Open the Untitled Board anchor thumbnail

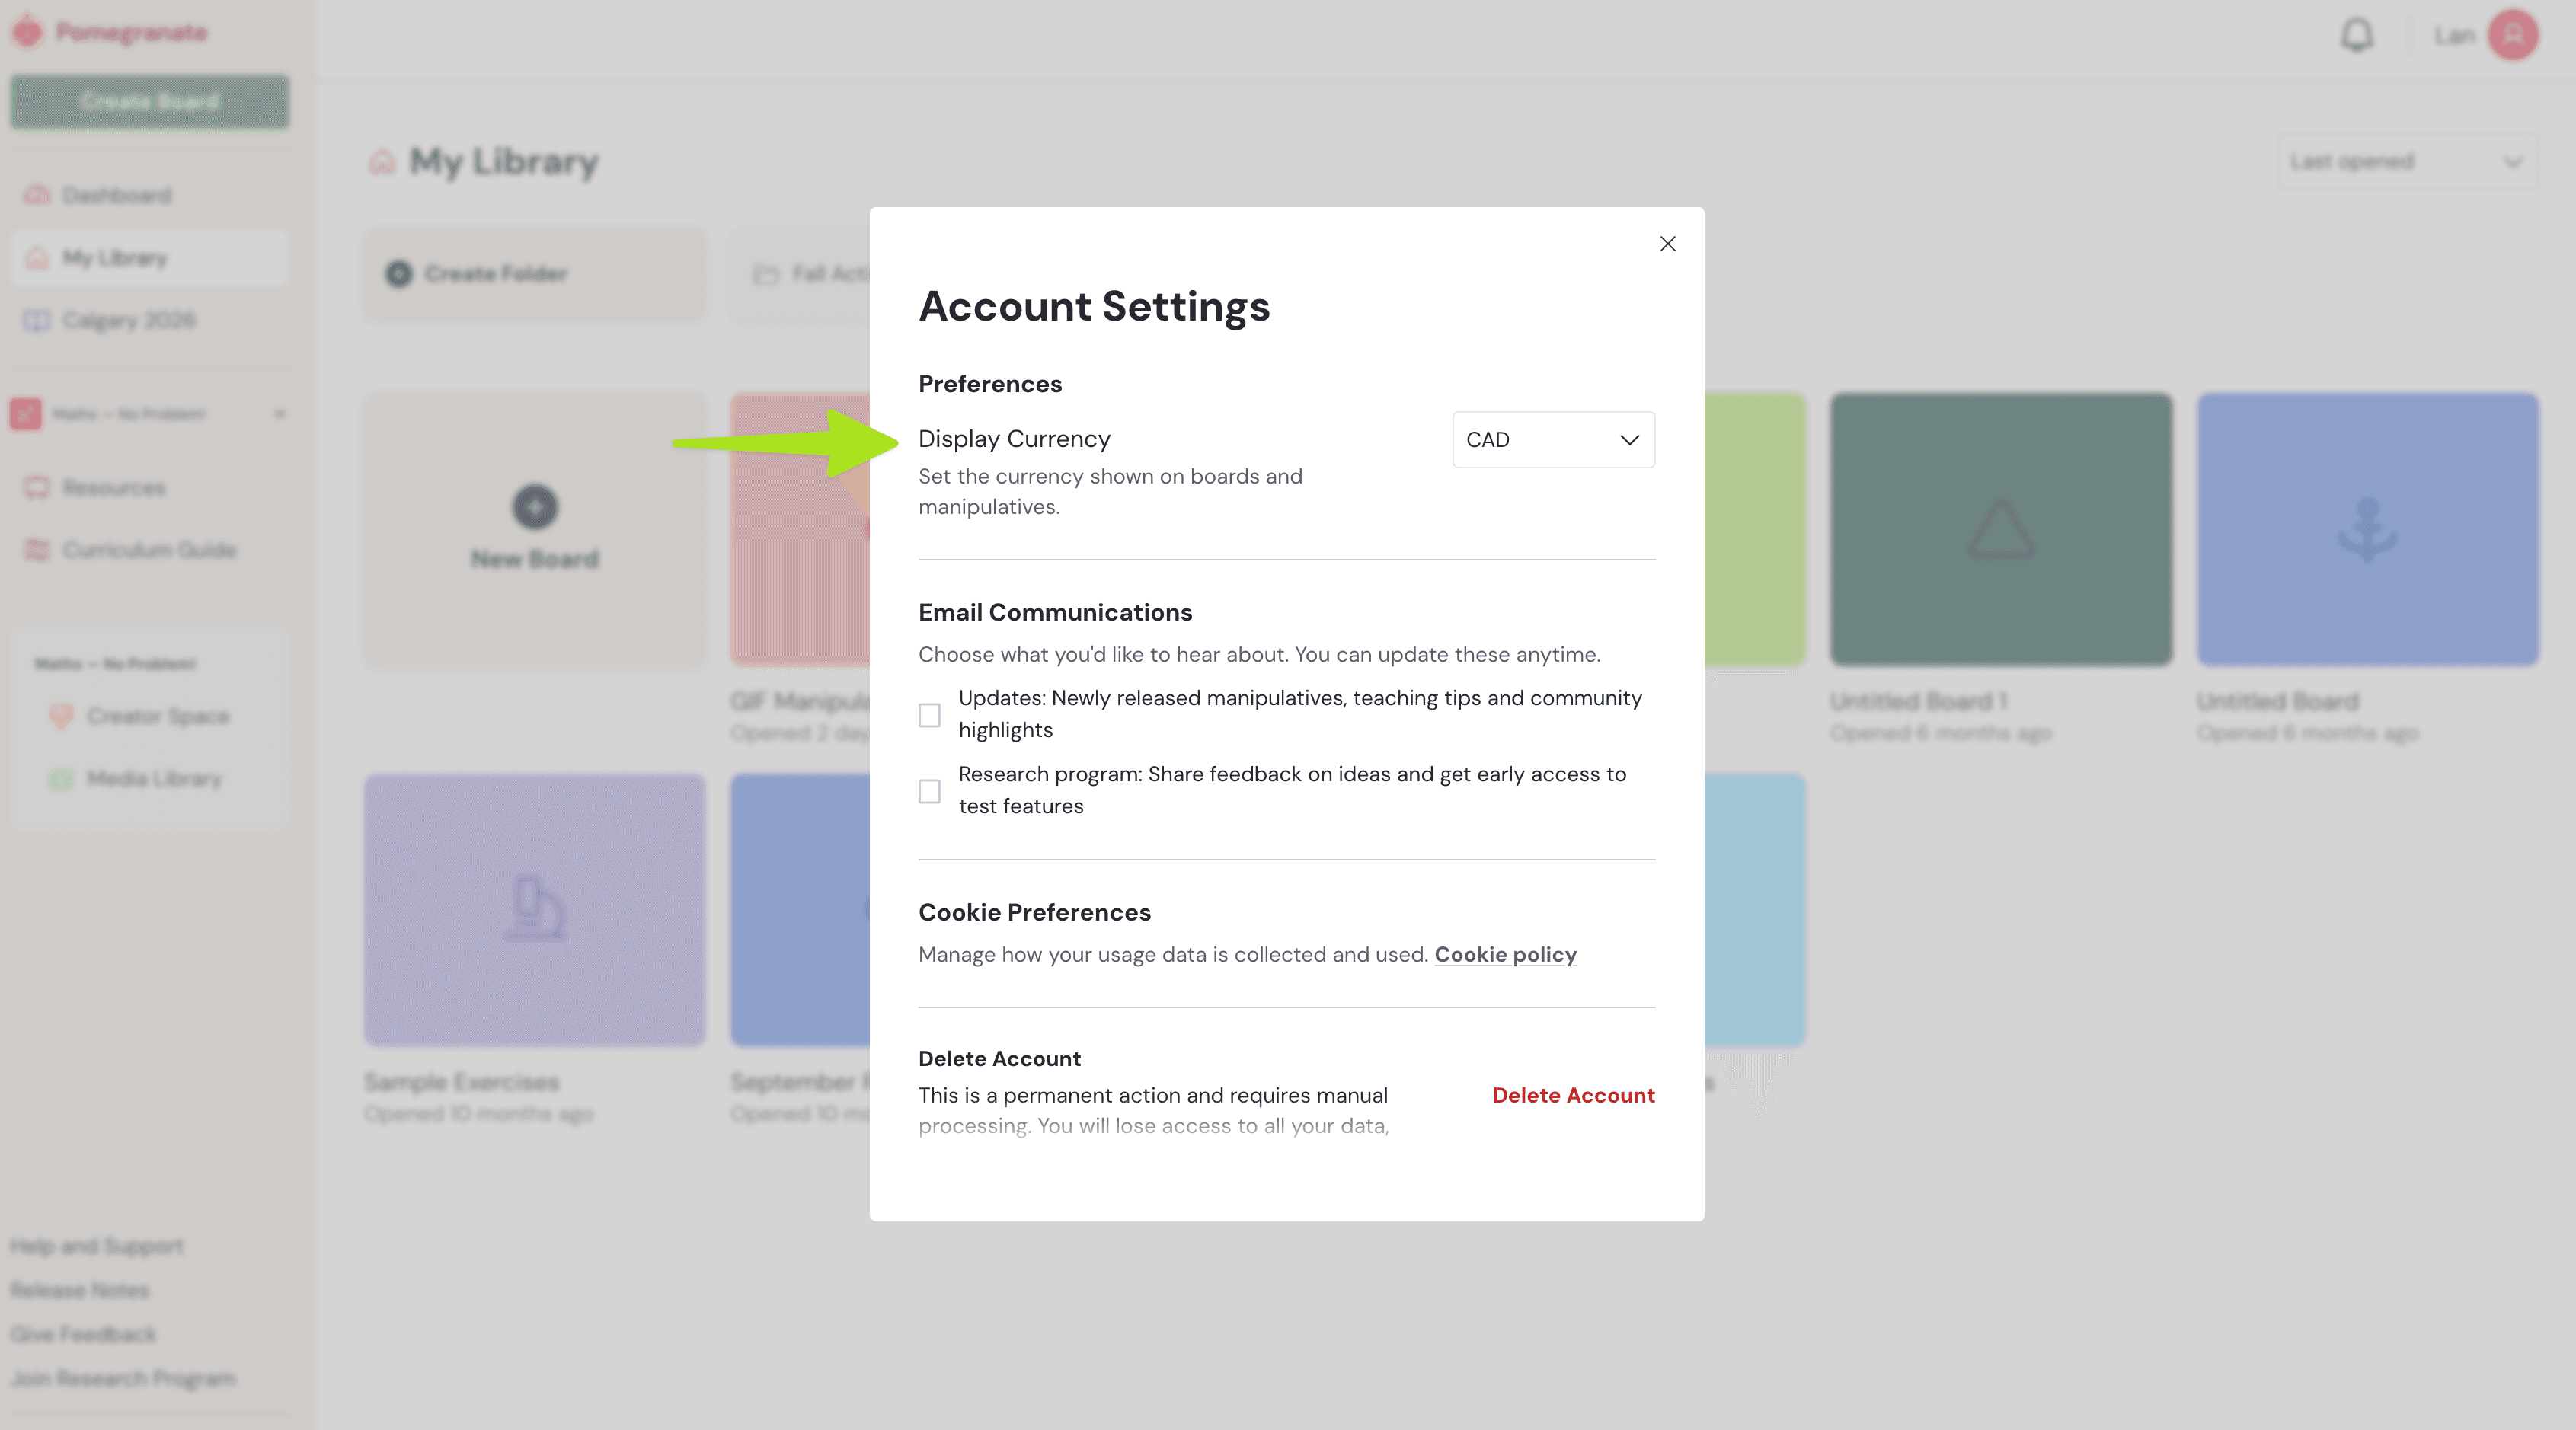(2367, 529)
